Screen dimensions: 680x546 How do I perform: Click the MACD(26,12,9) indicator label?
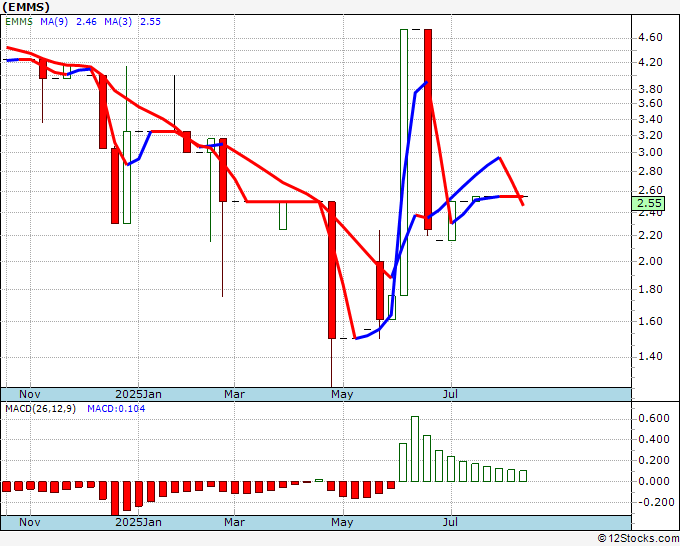(40, 409)
